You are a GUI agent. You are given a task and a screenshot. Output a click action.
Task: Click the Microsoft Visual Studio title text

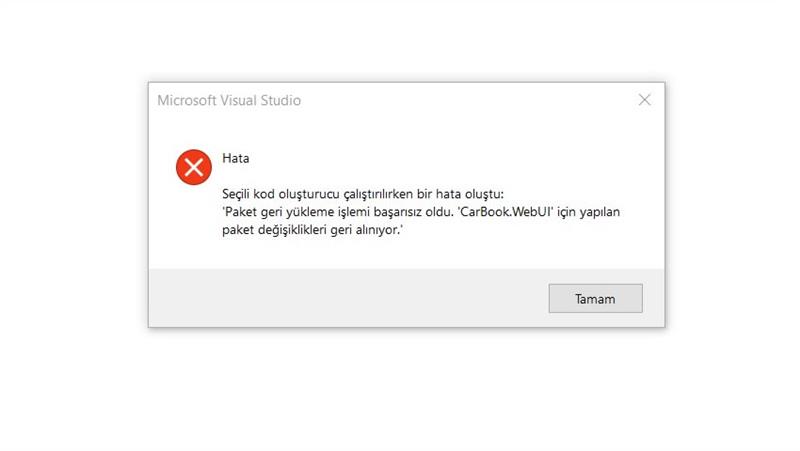tap(229, 100)
